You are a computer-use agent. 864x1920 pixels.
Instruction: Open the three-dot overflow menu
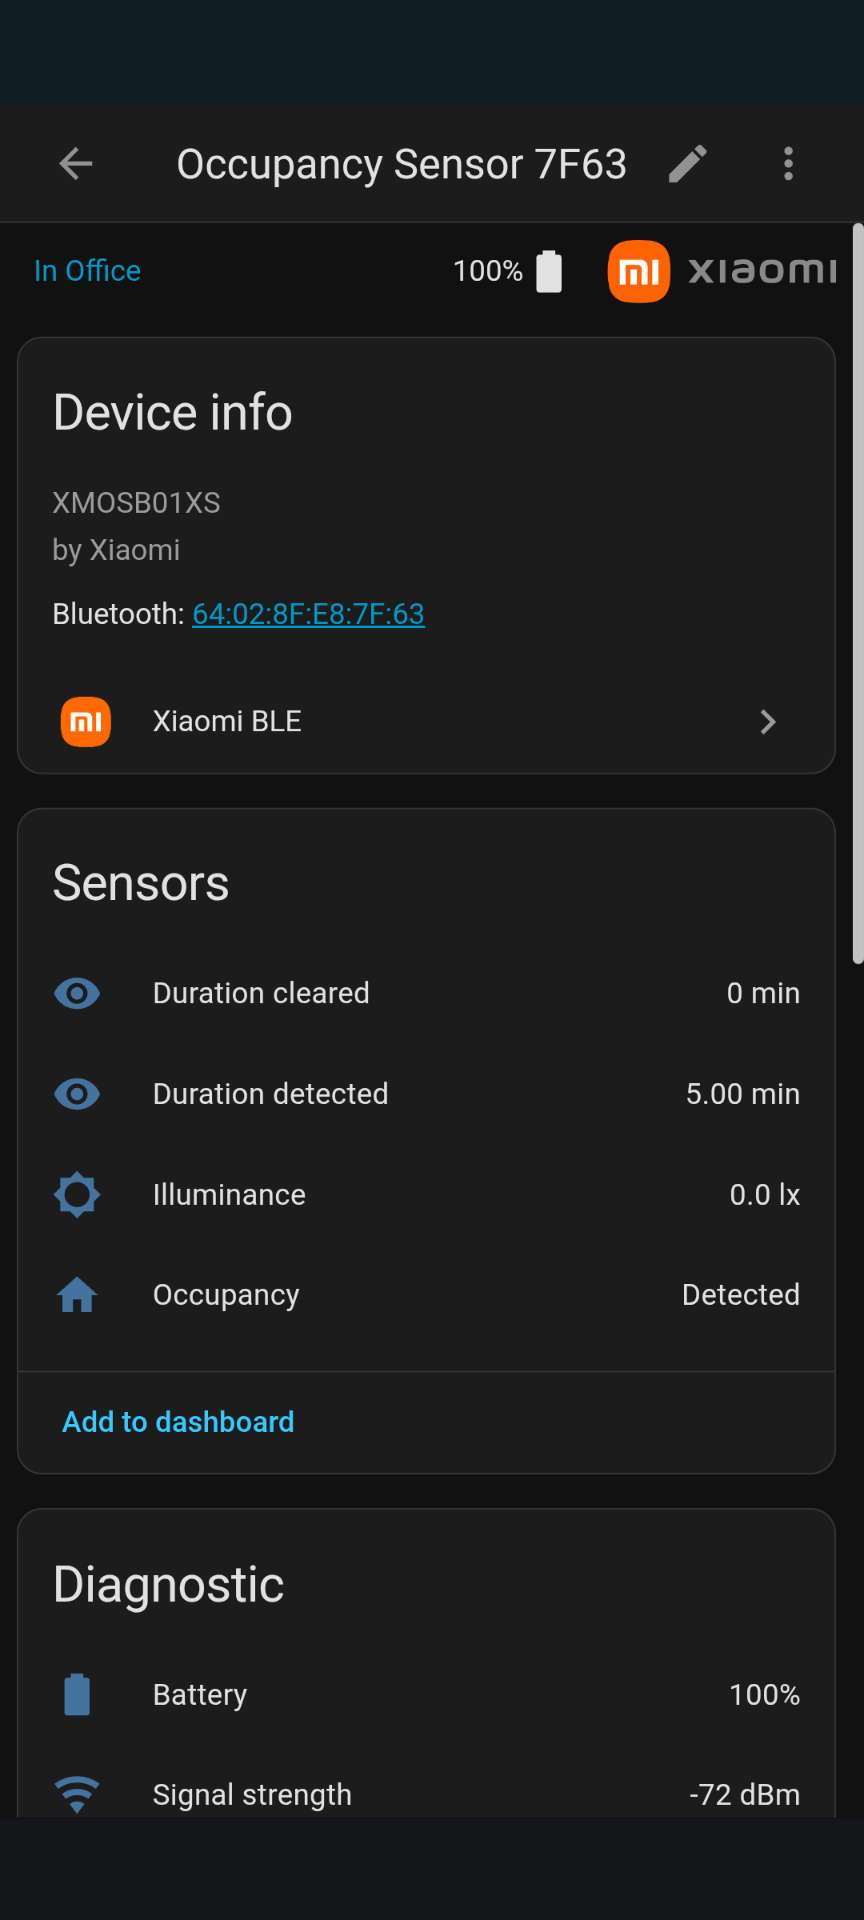coord(789,164)
